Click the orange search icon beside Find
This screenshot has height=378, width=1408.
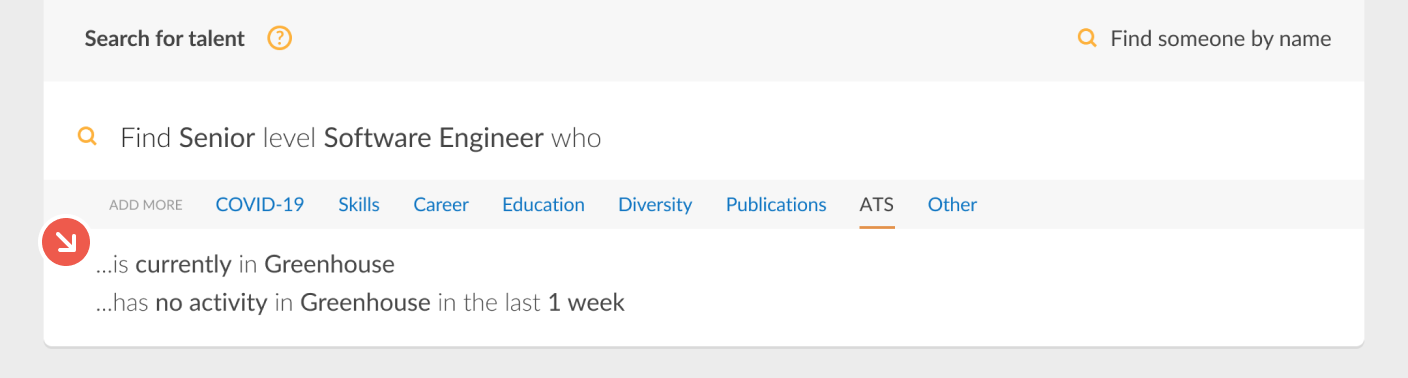87,137
